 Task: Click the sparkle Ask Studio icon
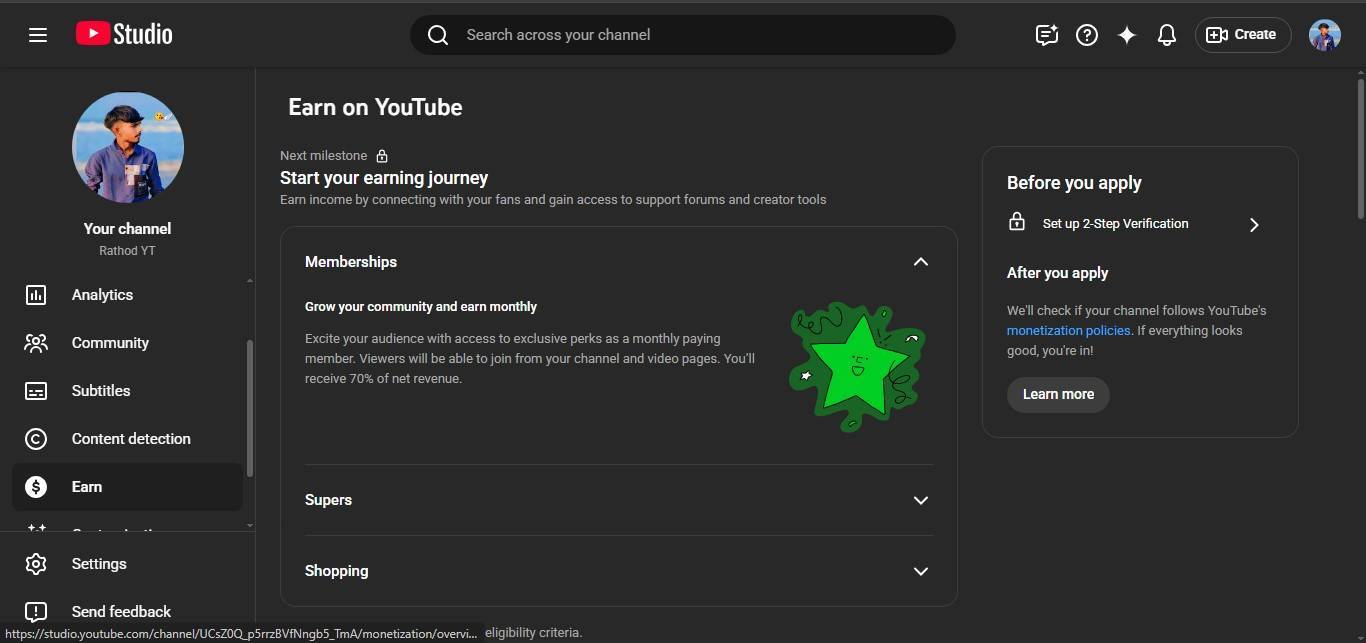[x=1127, y=35]
